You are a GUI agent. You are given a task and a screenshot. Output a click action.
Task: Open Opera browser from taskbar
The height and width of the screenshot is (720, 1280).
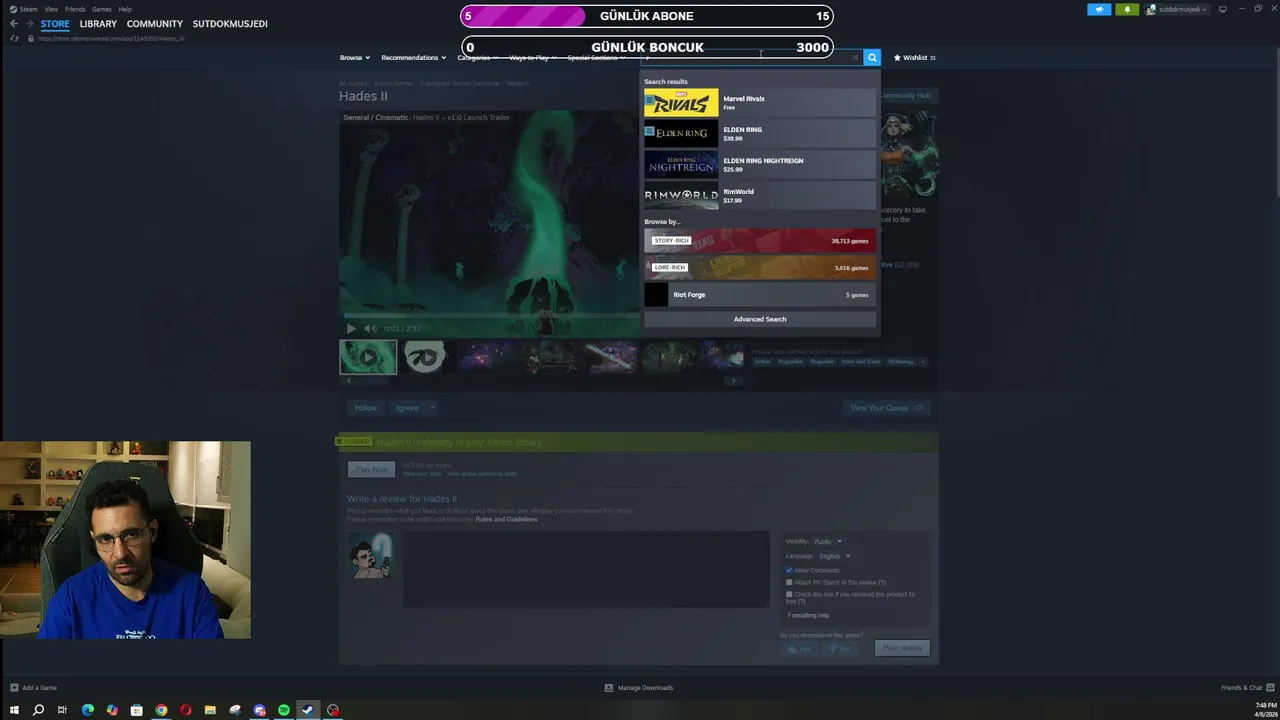pos(186,710)
